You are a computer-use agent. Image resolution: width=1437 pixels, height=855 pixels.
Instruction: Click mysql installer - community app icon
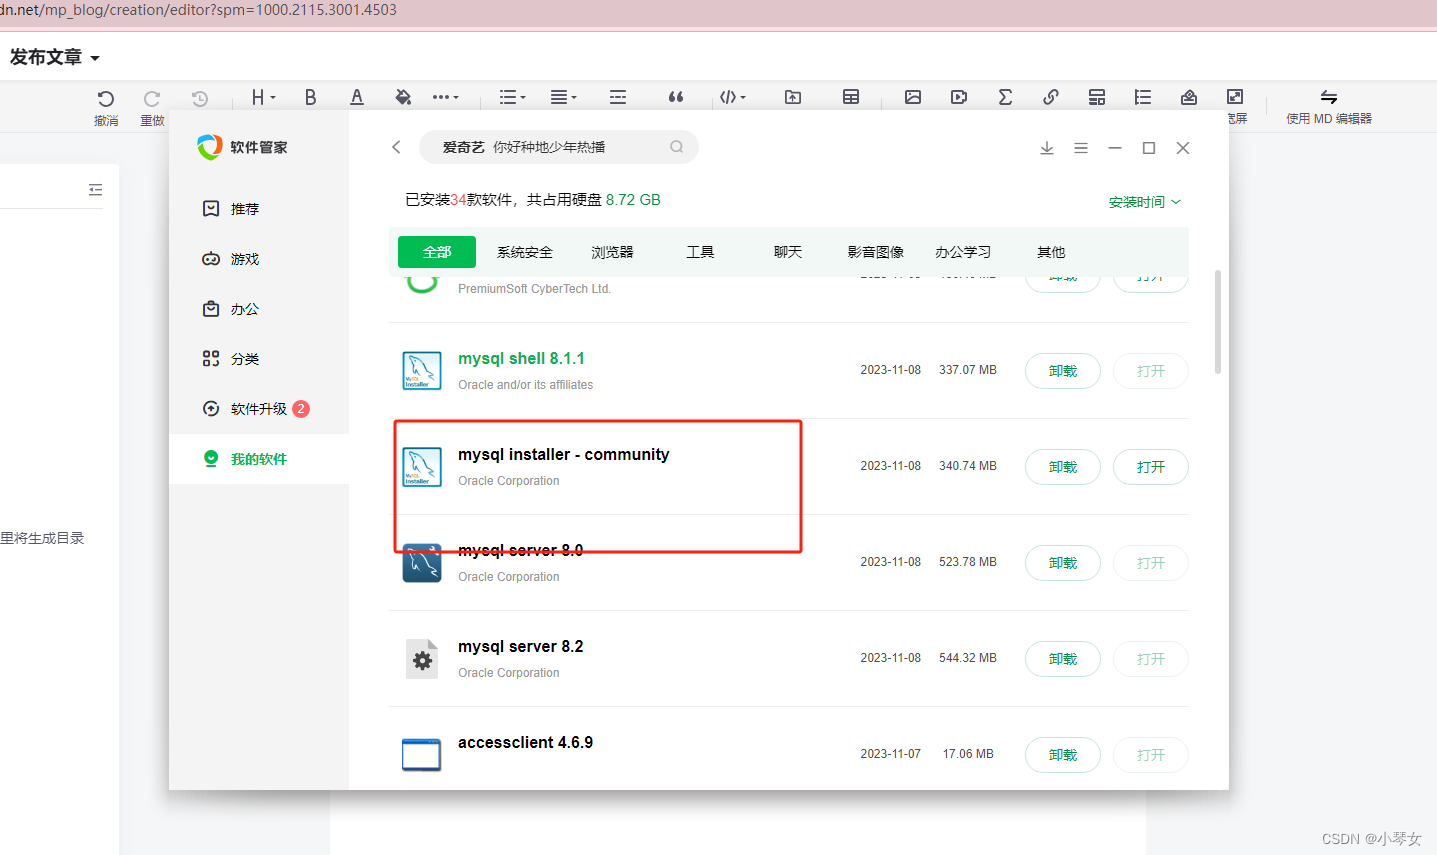point(422,467)
